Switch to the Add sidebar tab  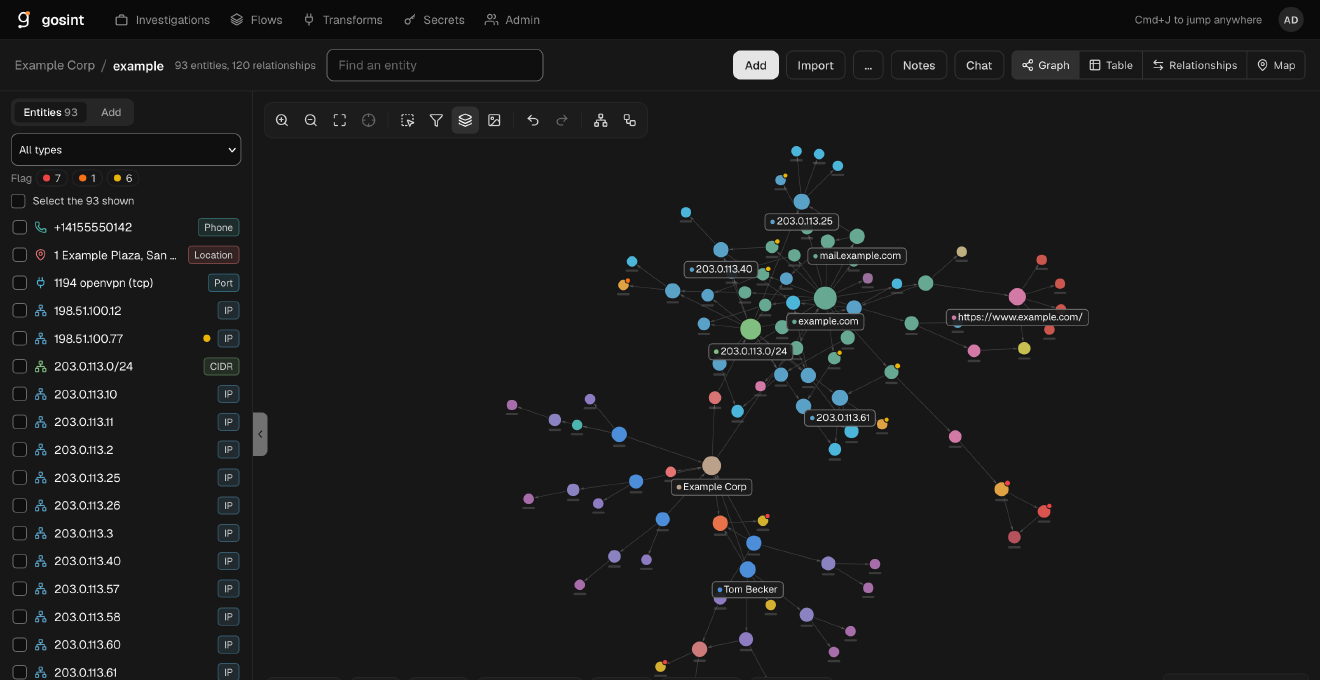pyautogui.click(x=111, y=112)
